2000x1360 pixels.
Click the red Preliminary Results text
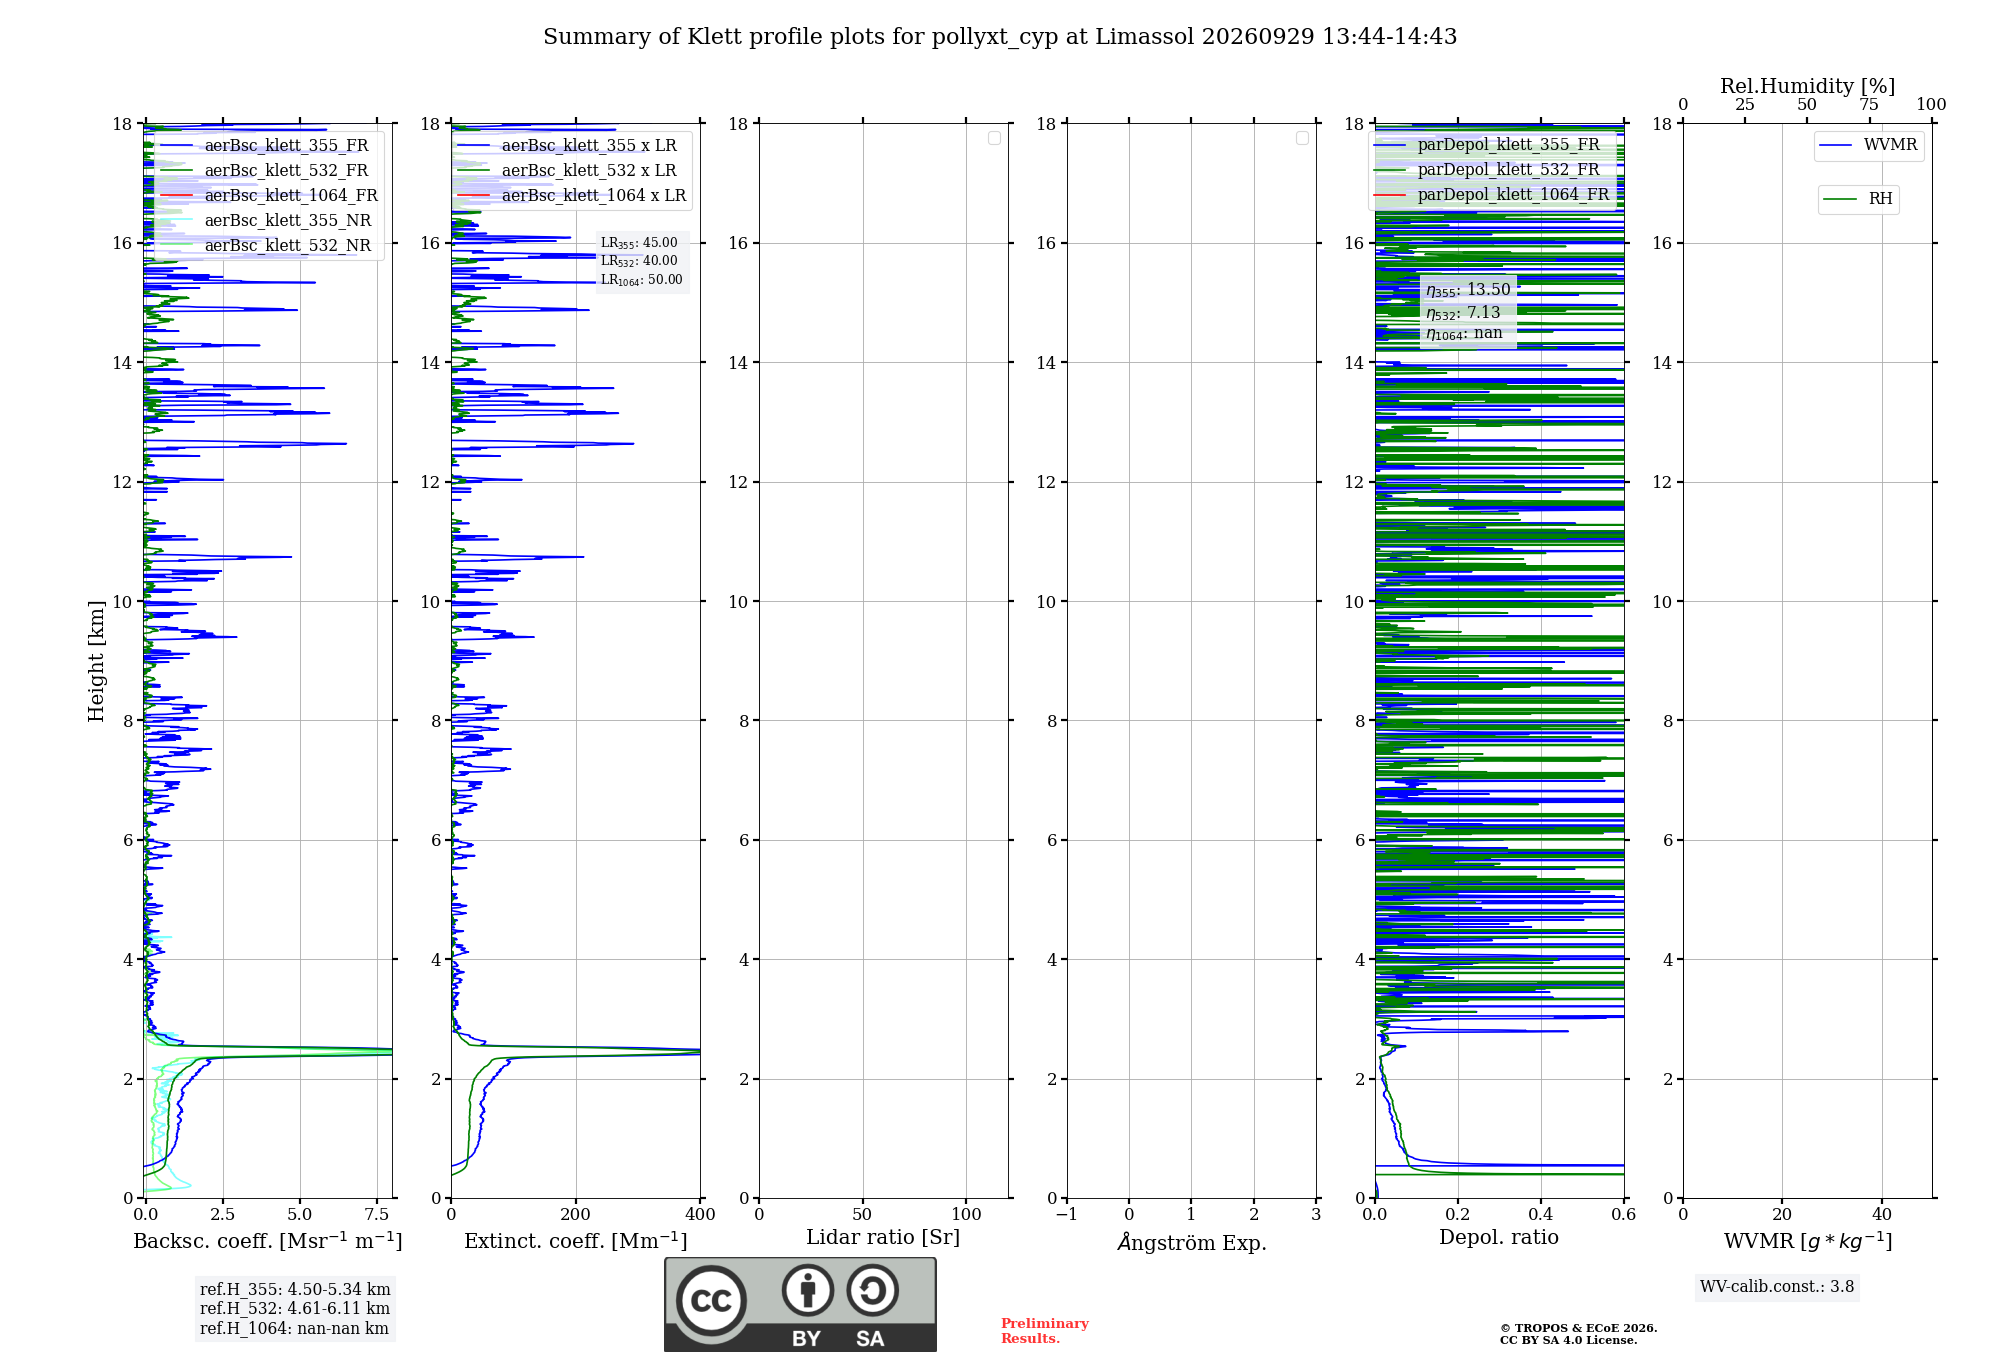click(1045, 1331)
